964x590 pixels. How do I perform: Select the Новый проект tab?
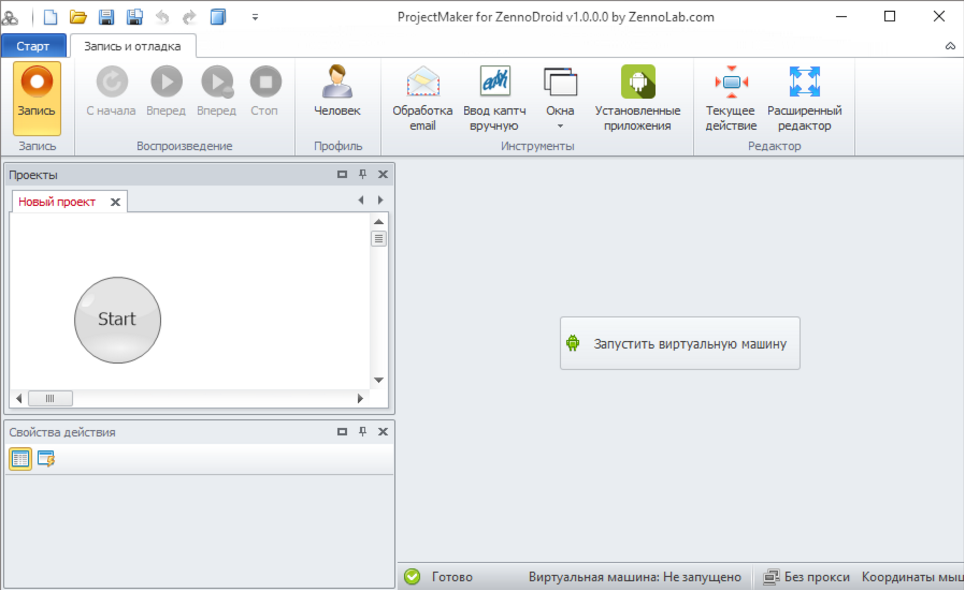point(57,202)
